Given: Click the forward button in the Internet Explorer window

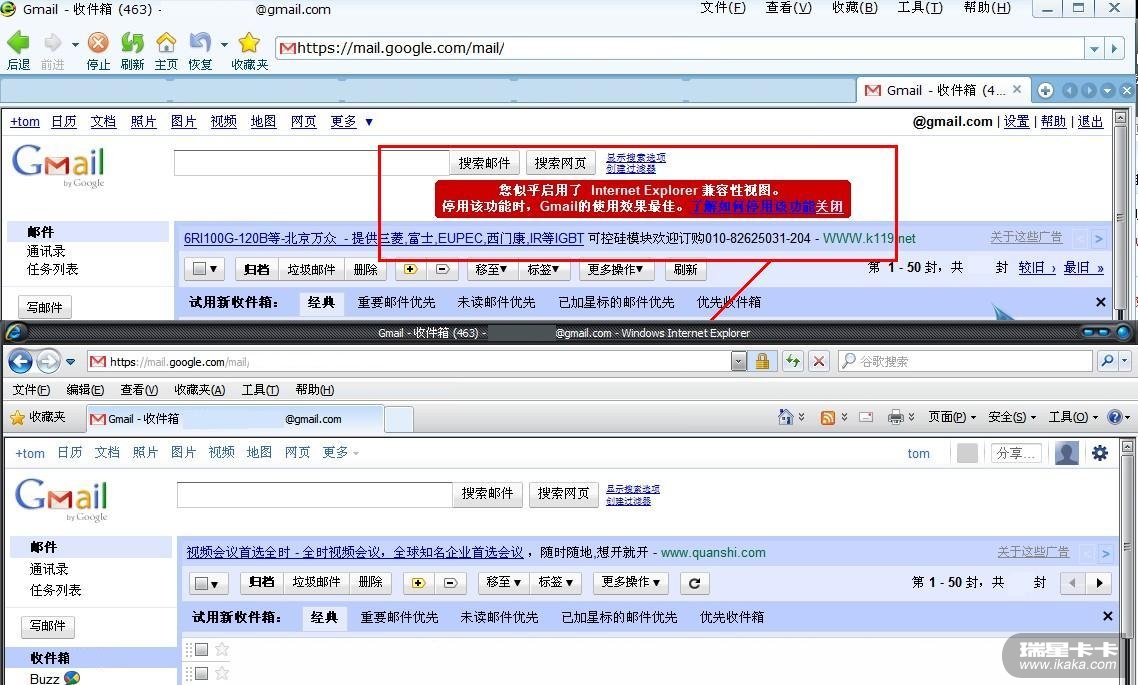Looking at the screenshot, I should (48, 361).
